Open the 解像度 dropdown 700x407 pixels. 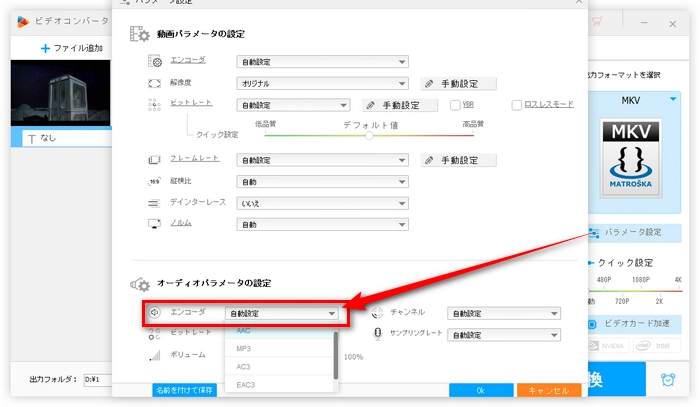click(322, 83)
